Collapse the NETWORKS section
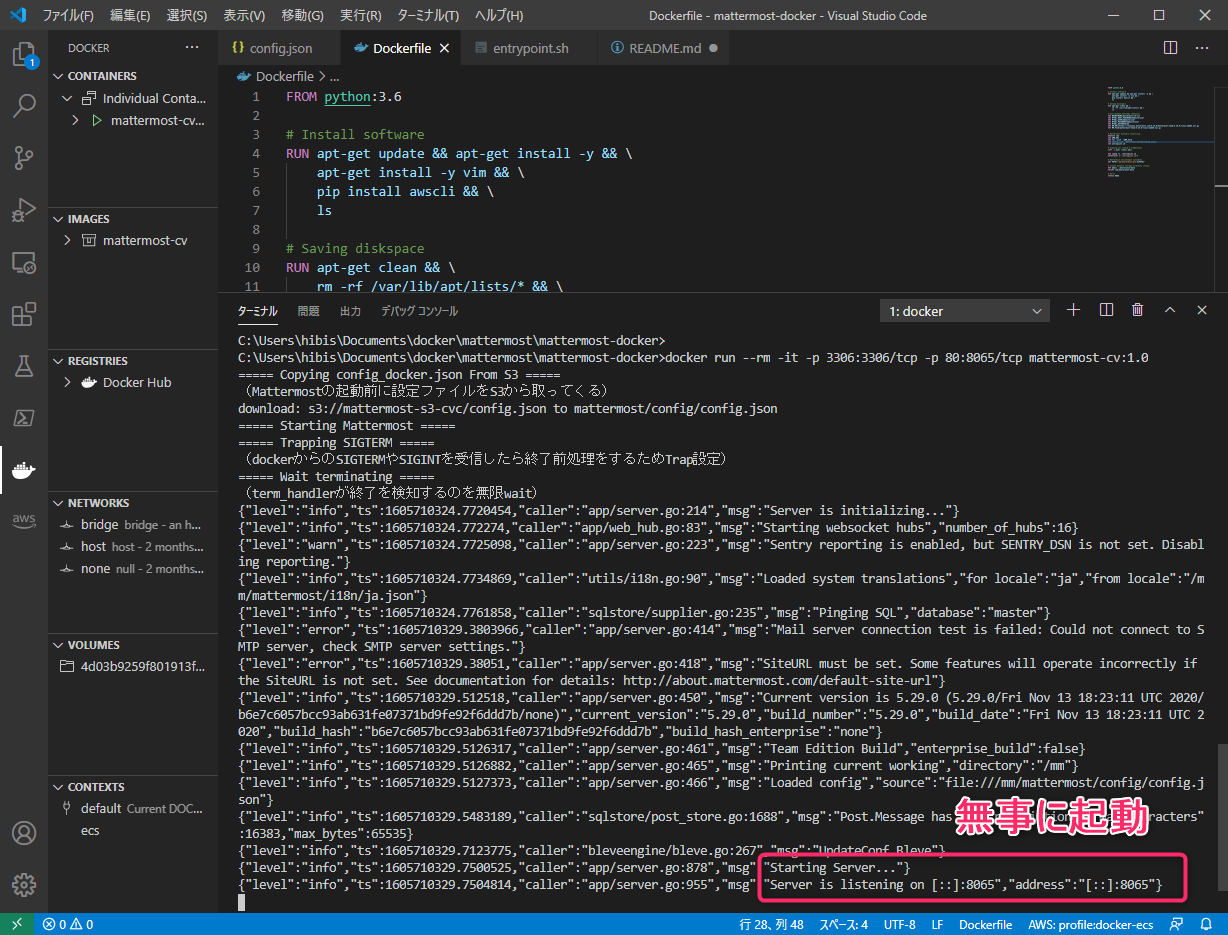The width and height of the screenshot is (1228, 935). coord(133,503)
